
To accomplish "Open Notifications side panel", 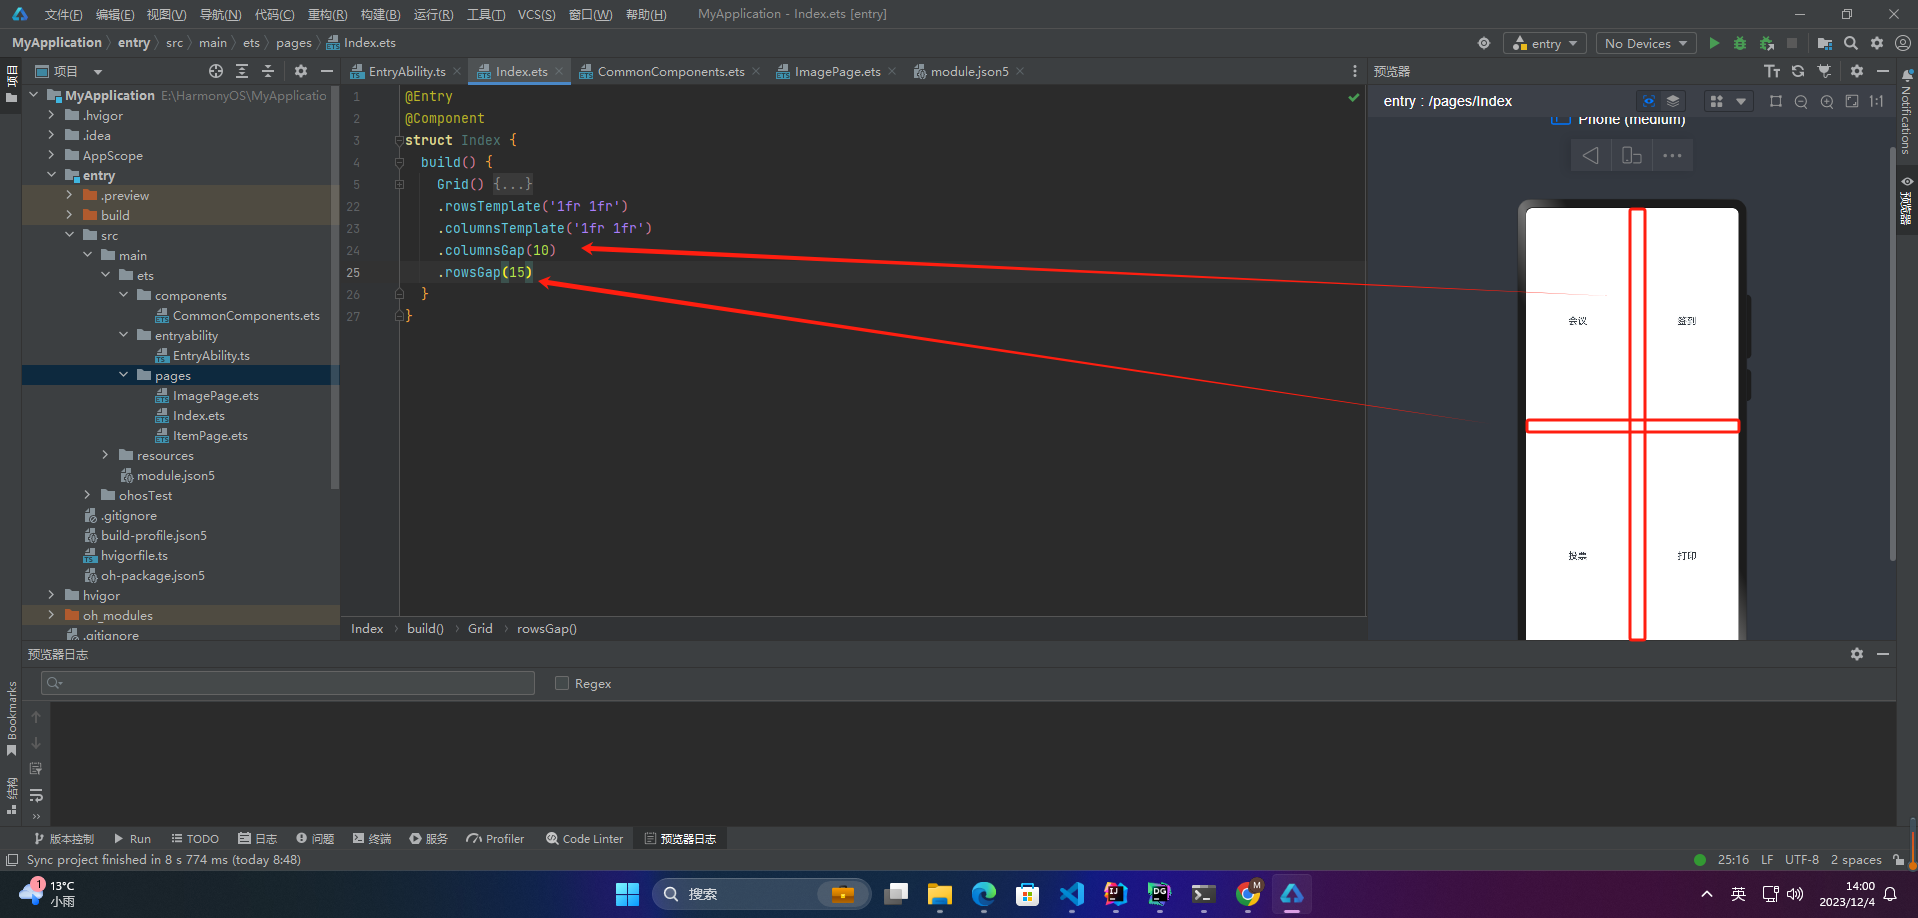I will coord(1907,110).
